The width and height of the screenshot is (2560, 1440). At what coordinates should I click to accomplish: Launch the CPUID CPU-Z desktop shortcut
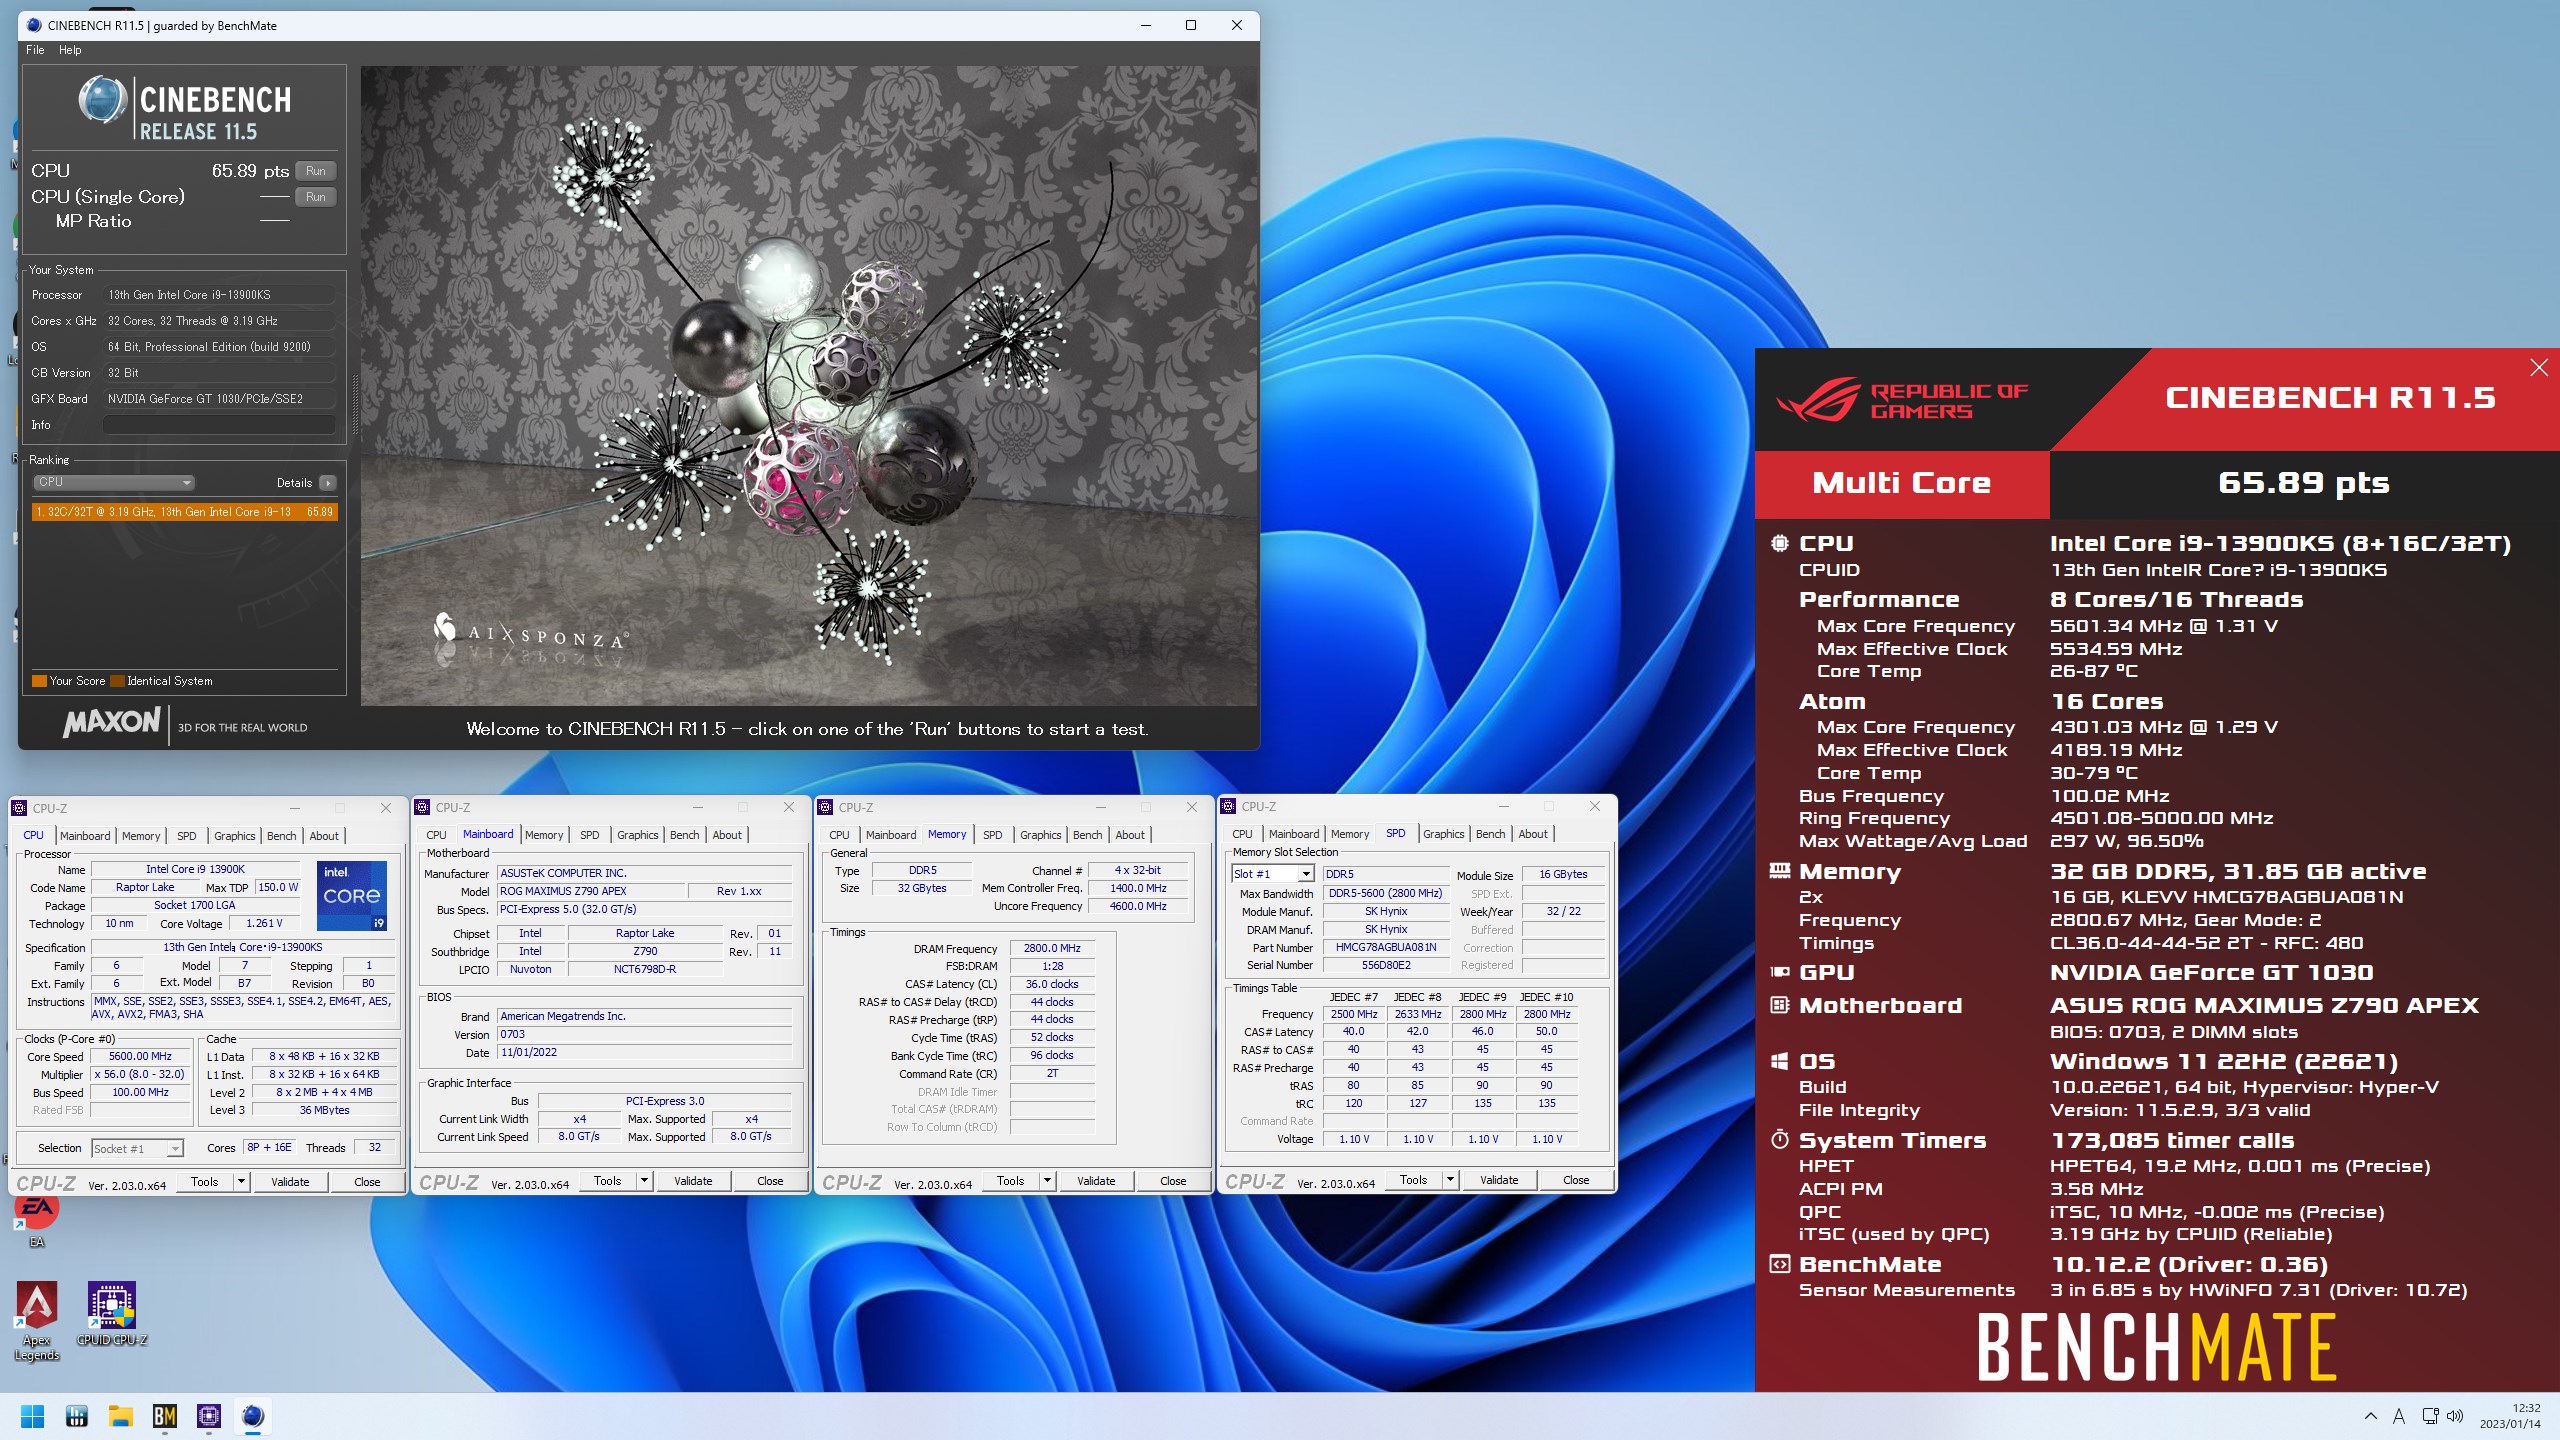[x=112, y=1314]
